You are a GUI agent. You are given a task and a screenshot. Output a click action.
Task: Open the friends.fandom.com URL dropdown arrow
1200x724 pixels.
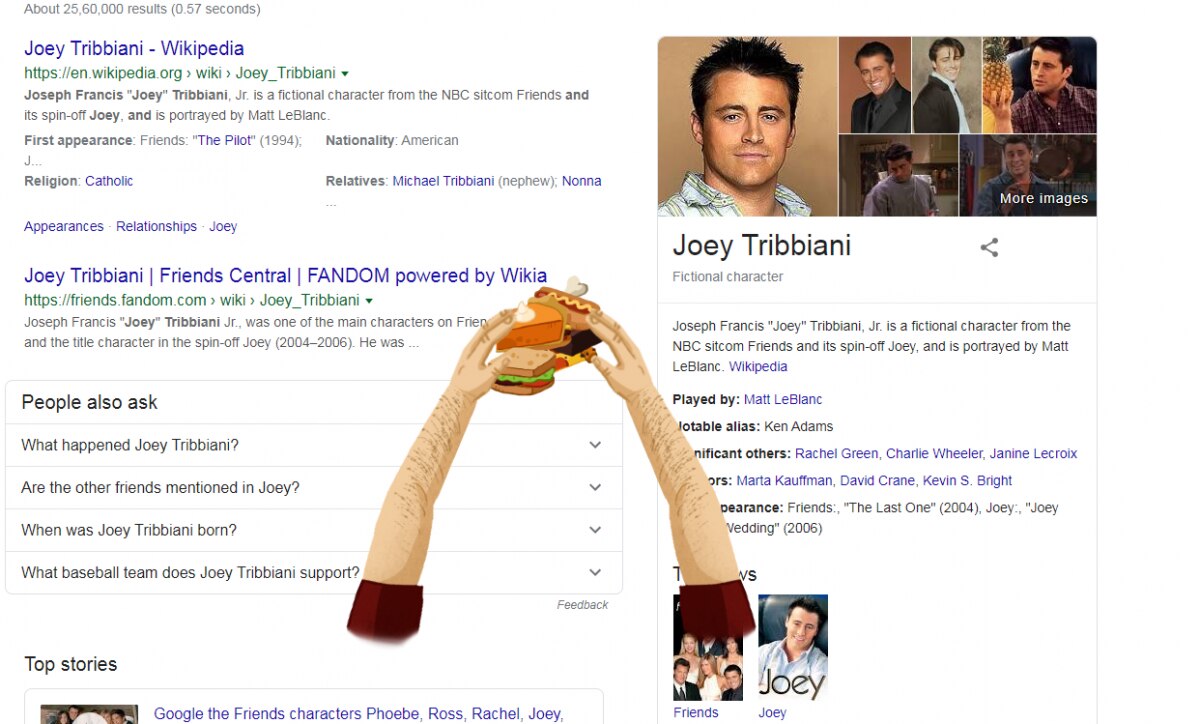[x=369, y=301]
